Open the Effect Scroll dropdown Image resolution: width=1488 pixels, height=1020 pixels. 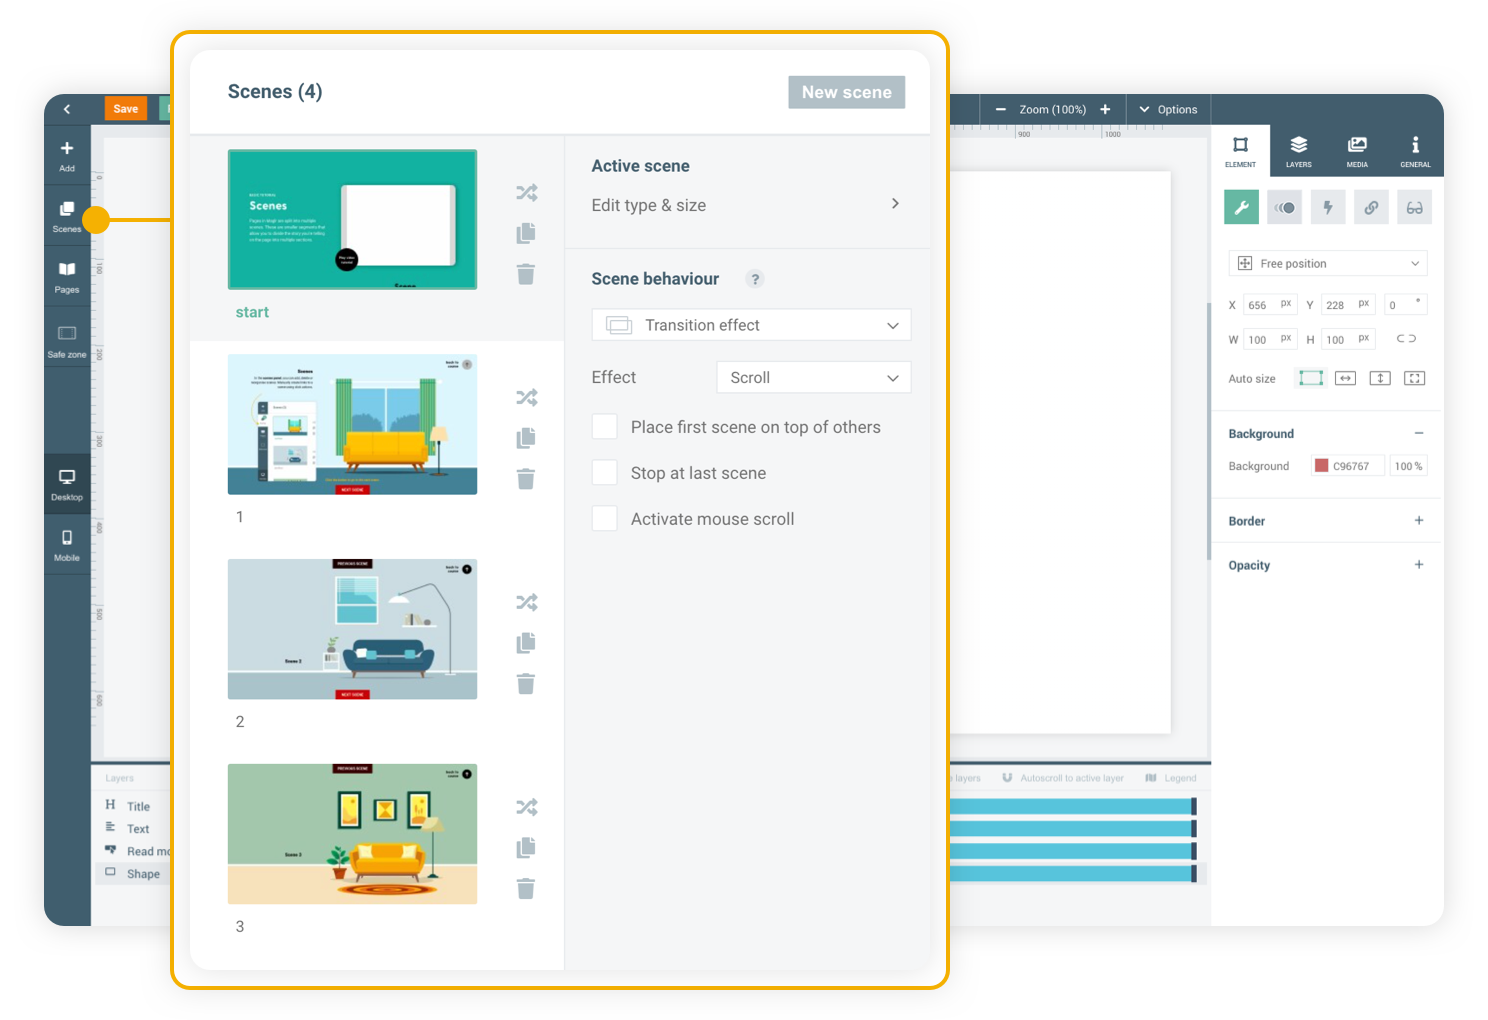point(813,378)
